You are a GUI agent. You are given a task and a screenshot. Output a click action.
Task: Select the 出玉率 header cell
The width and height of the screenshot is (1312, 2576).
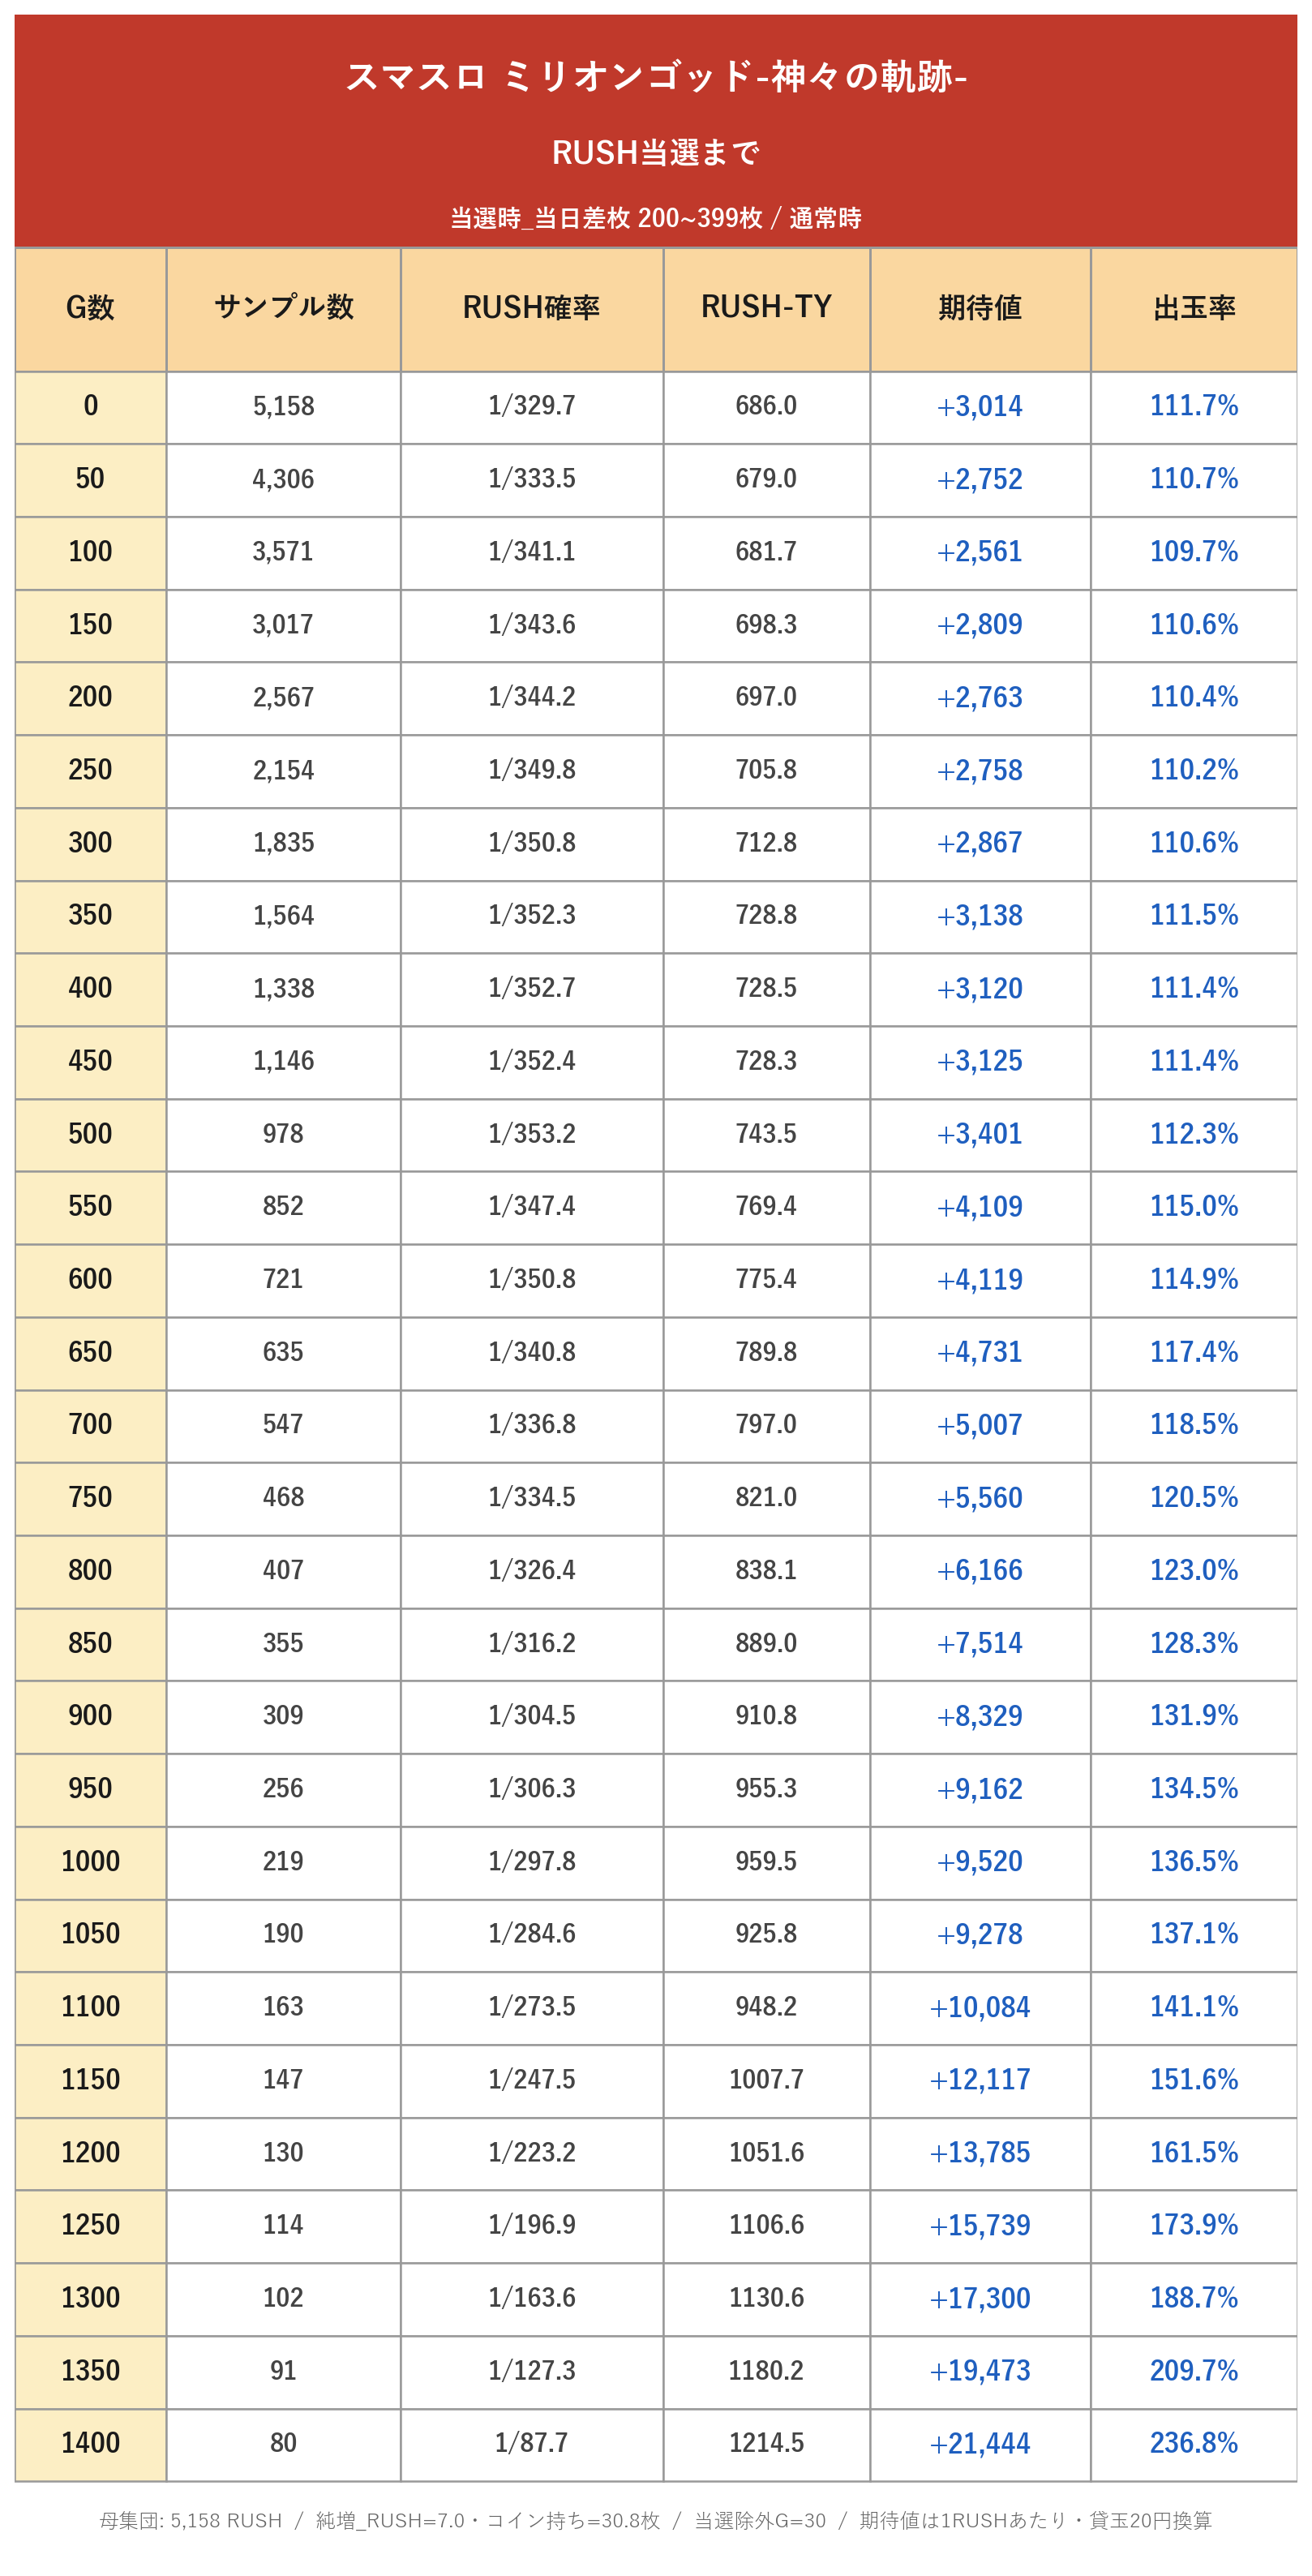pos(1194,309)
